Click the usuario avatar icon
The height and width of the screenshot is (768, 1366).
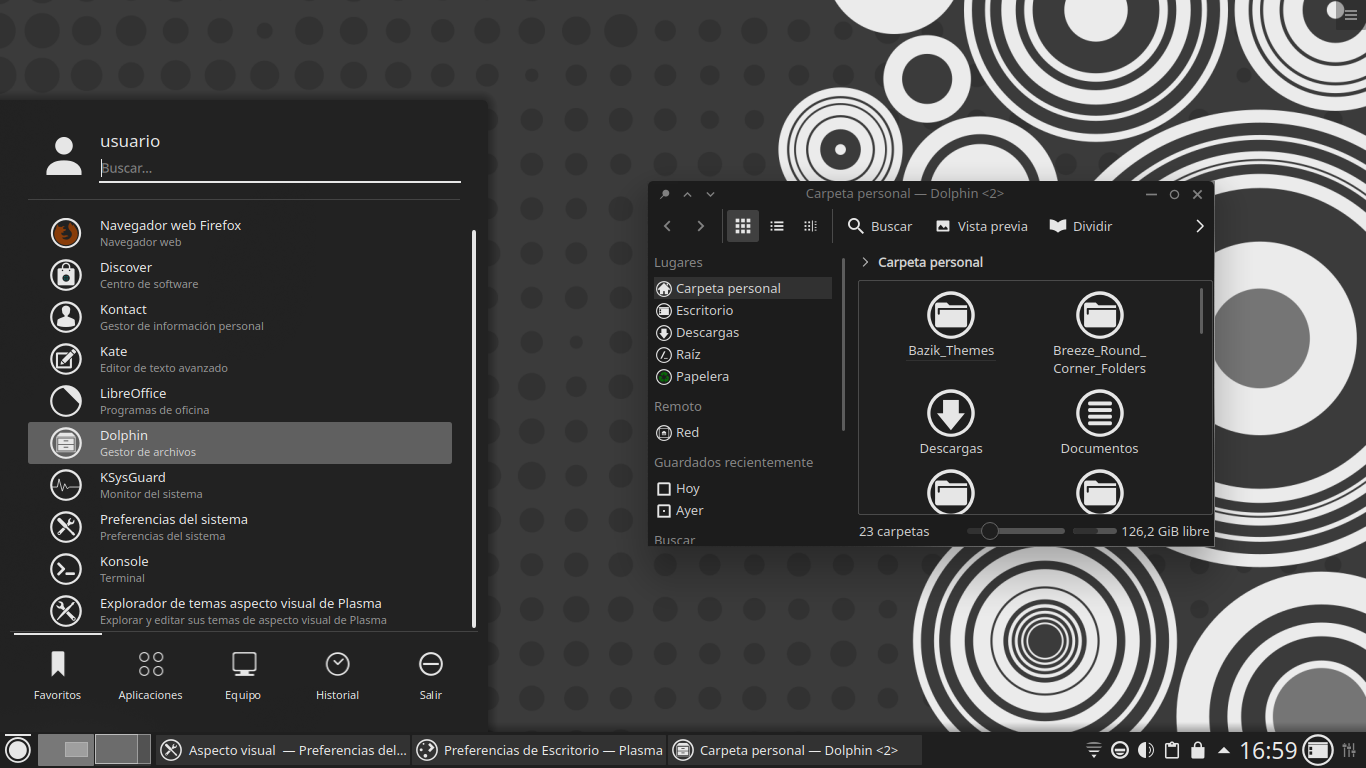coord(64,156)
